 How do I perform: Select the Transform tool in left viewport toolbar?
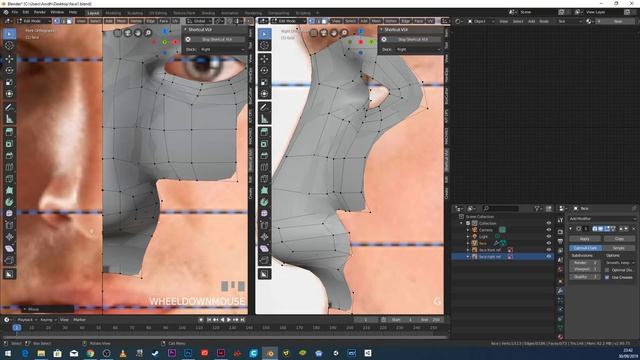(9, 94)
